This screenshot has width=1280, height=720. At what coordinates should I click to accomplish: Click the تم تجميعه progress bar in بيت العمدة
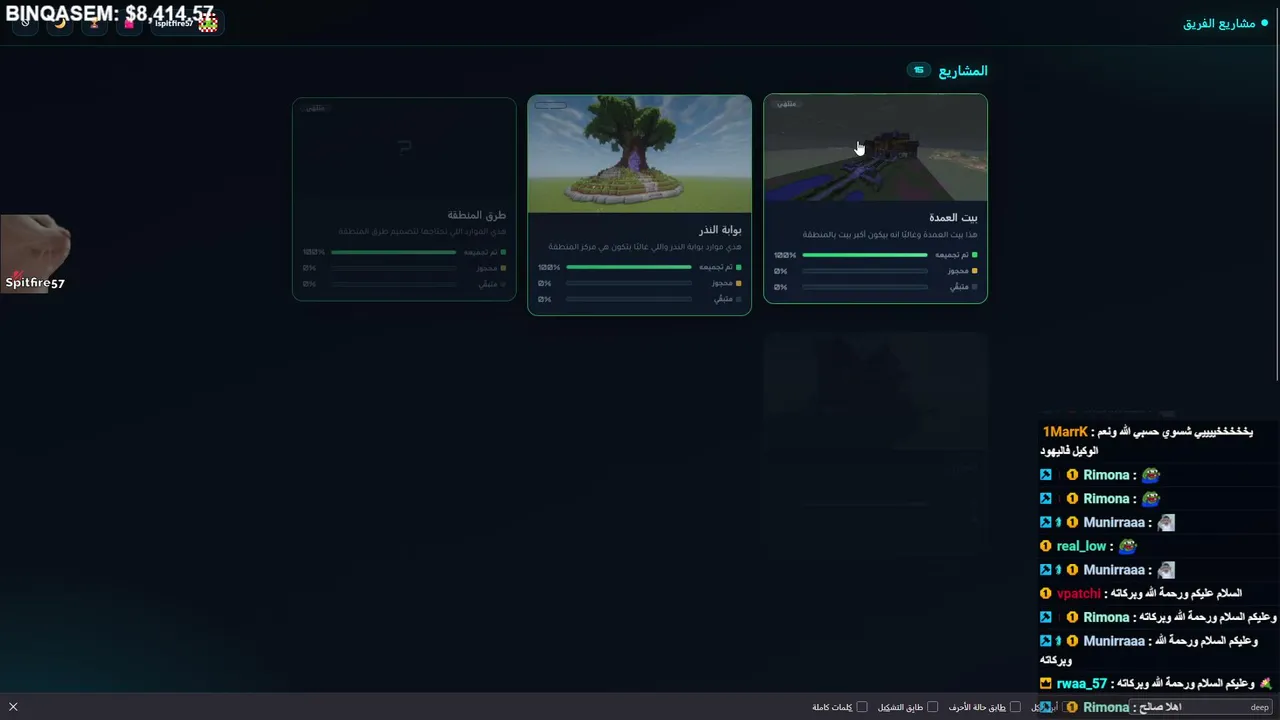click(x=865, y=255)
